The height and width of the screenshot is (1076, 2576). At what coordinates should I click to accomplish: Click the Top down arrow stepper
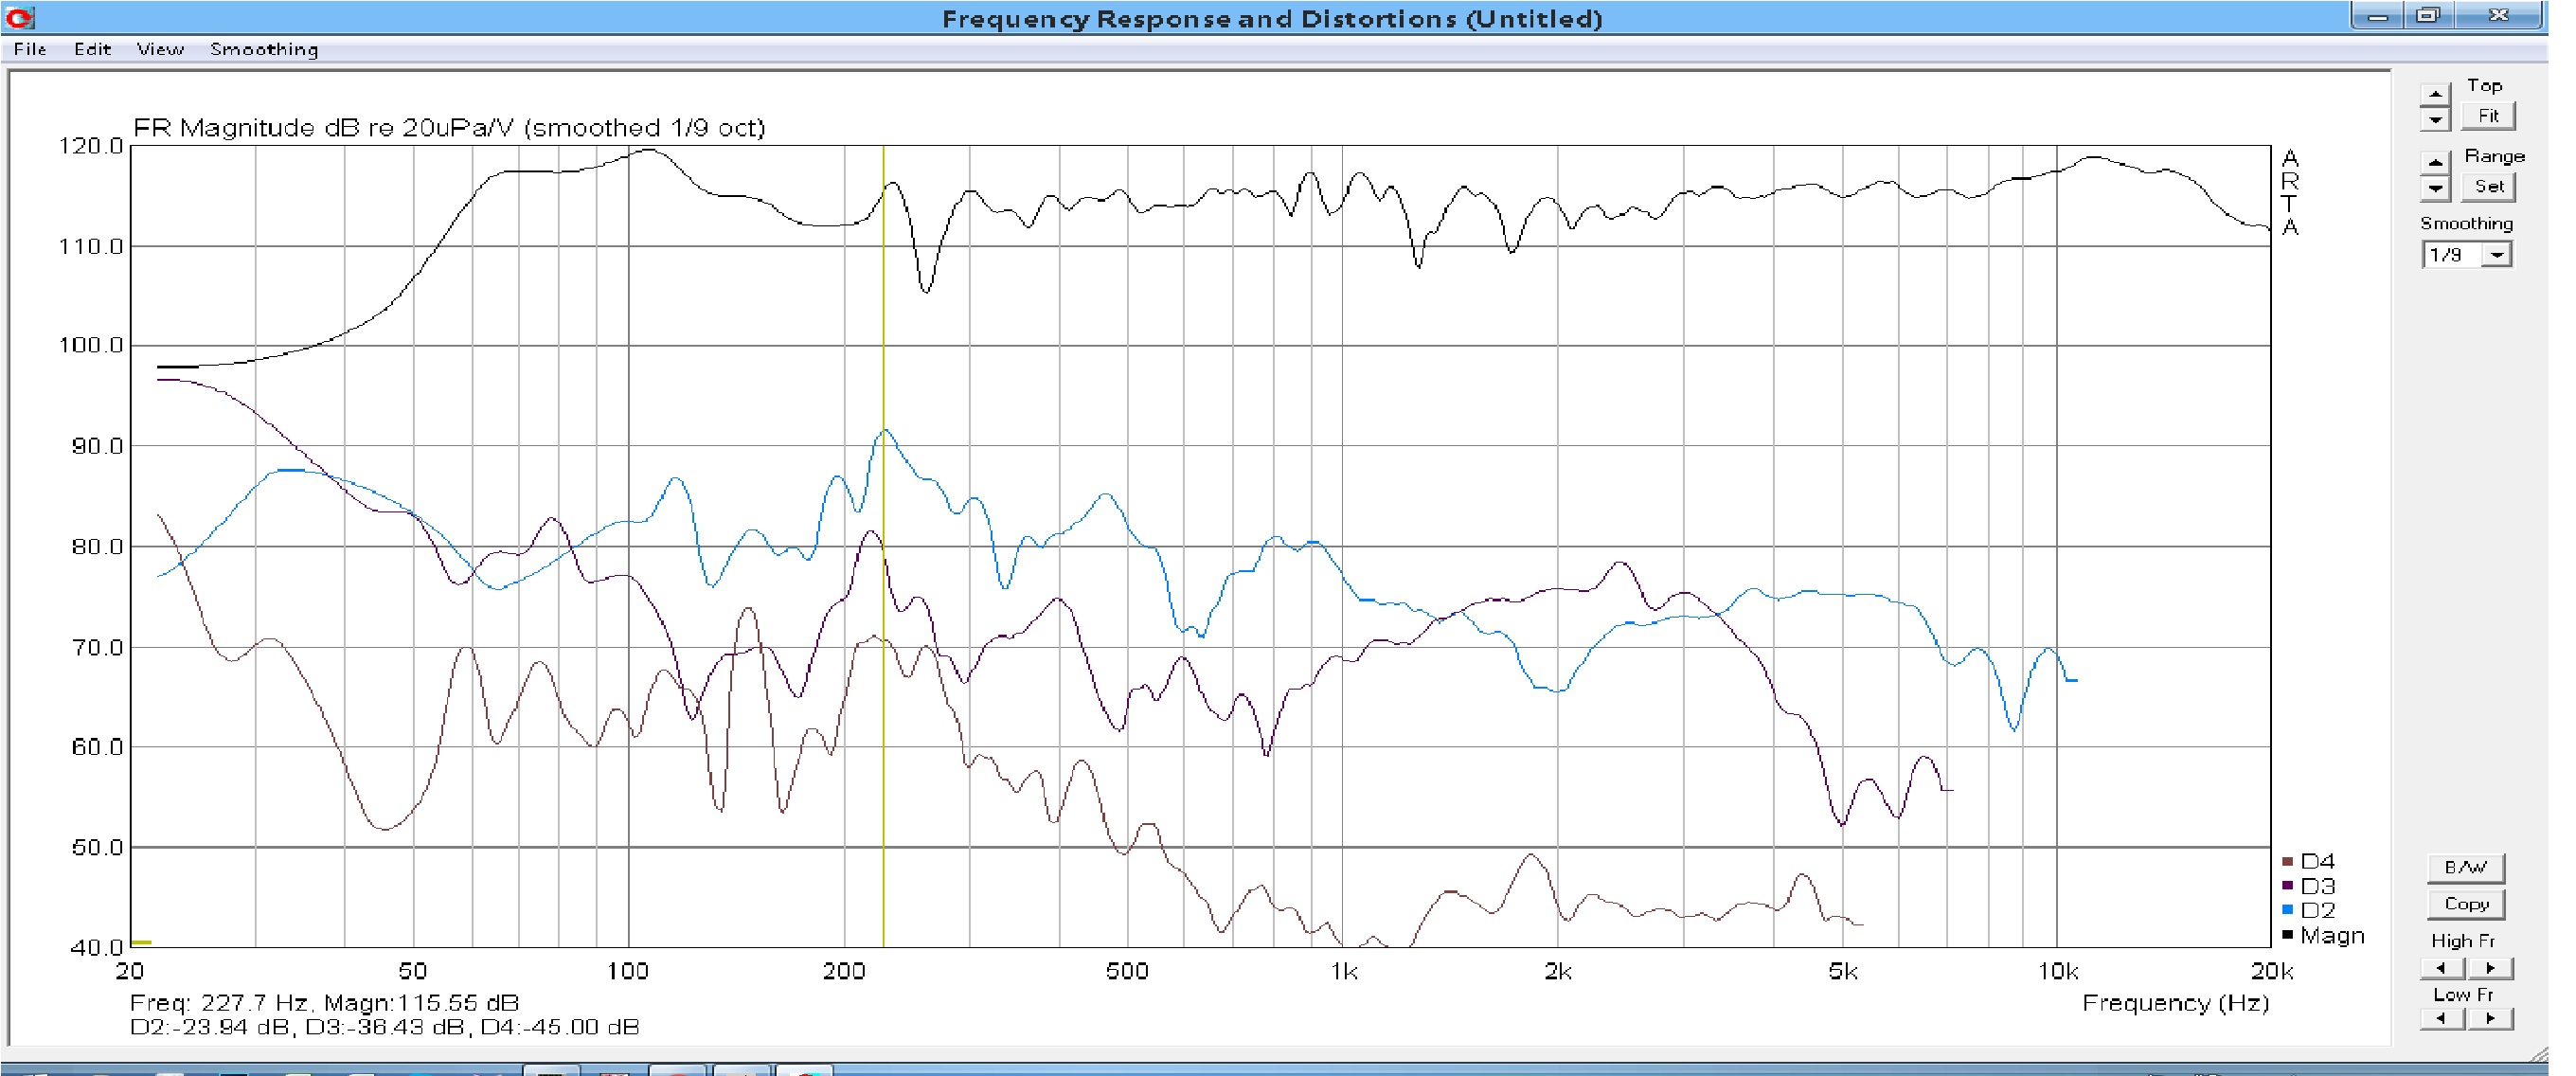click(x=2434, y=119)
